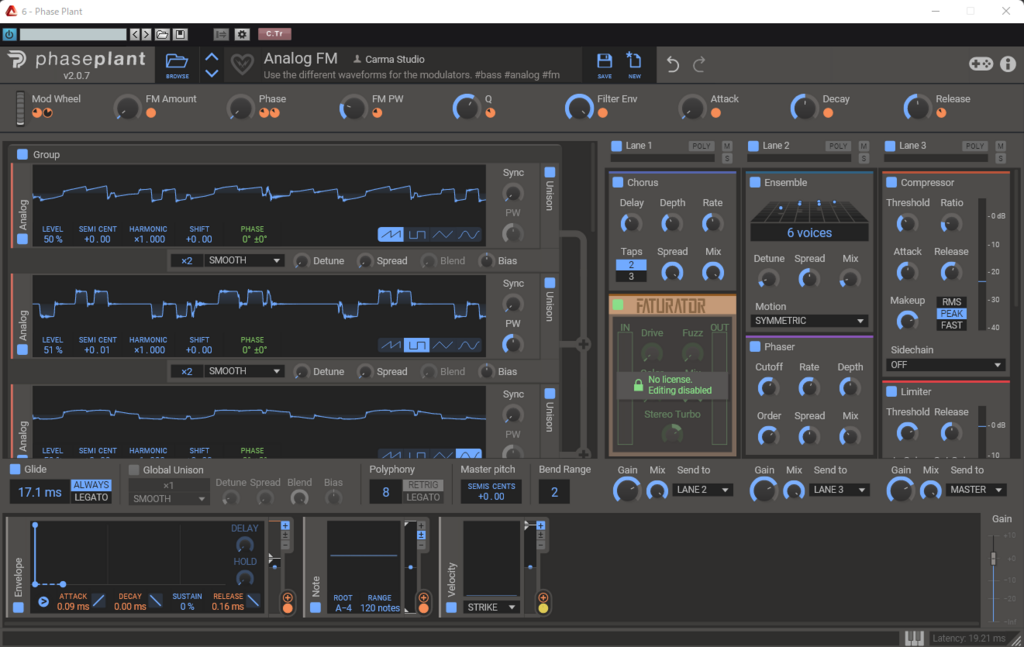Select sine waveform on second Analog oscillator

(469, 345)
